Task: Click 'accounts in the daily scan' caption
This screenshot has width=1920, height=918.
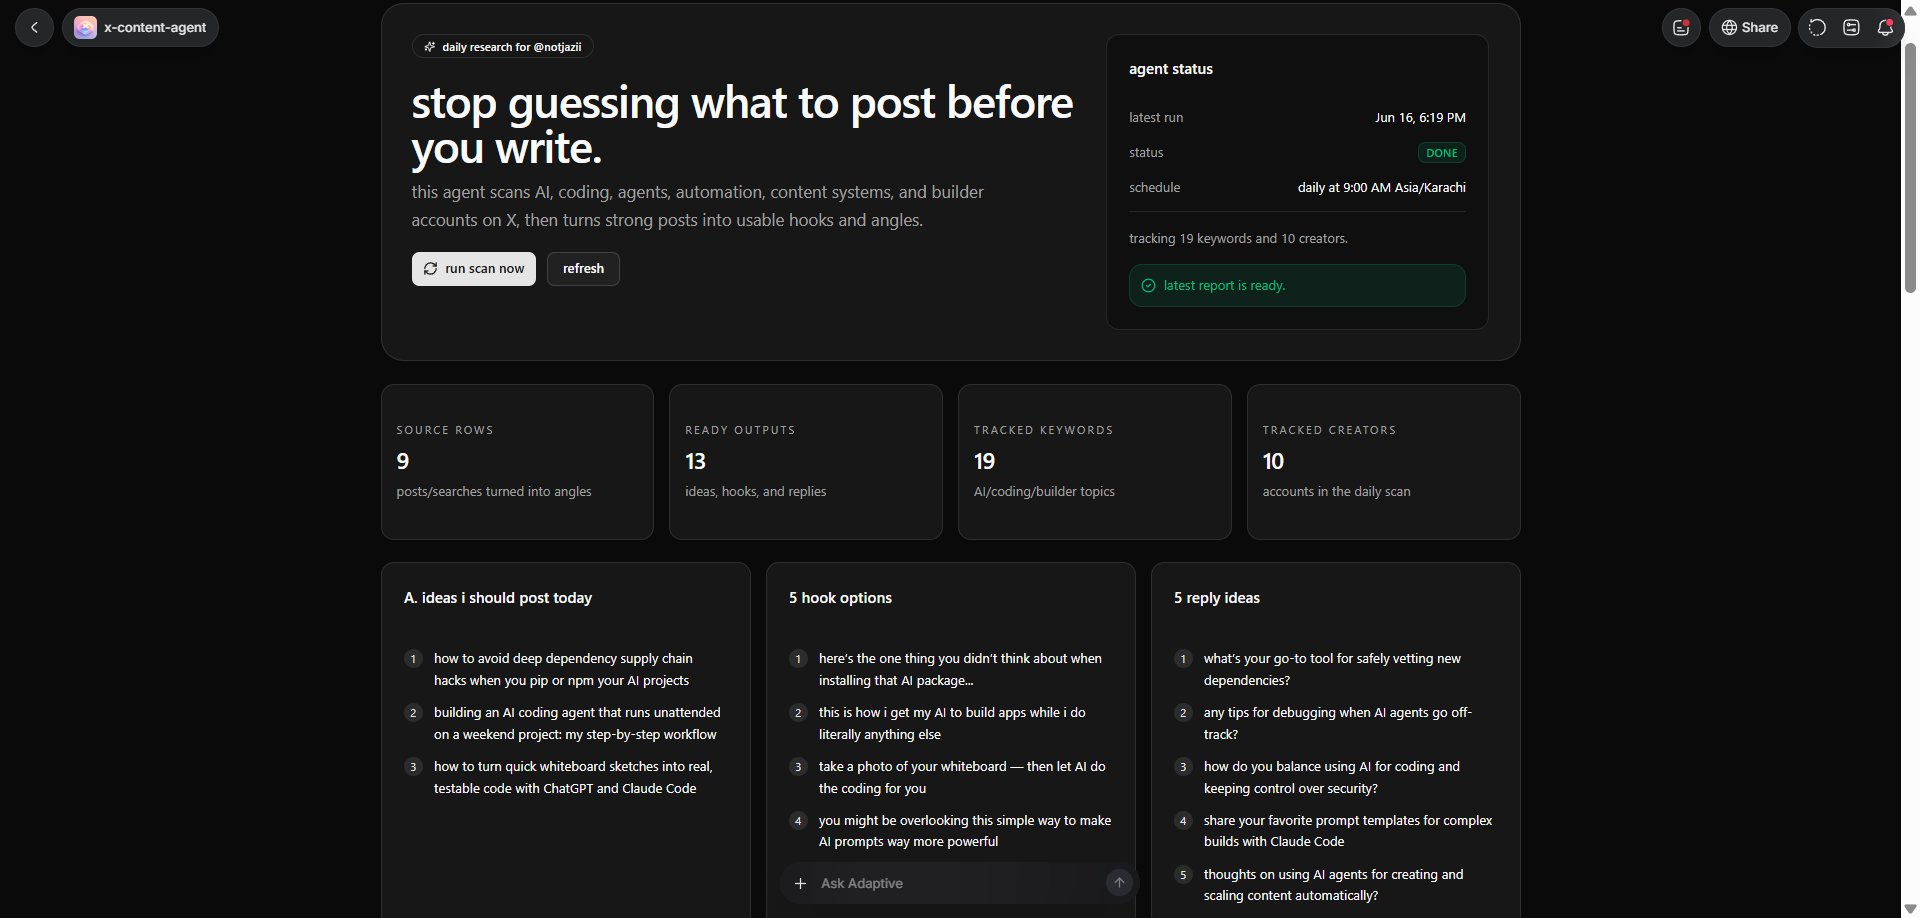Action: (x=1336, y=492)
